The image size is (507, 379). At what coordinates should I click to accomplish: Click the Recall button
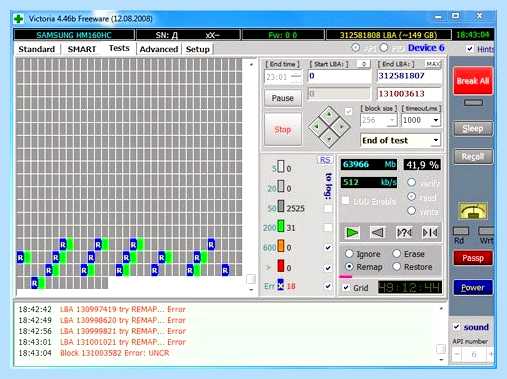click(473, 156)
